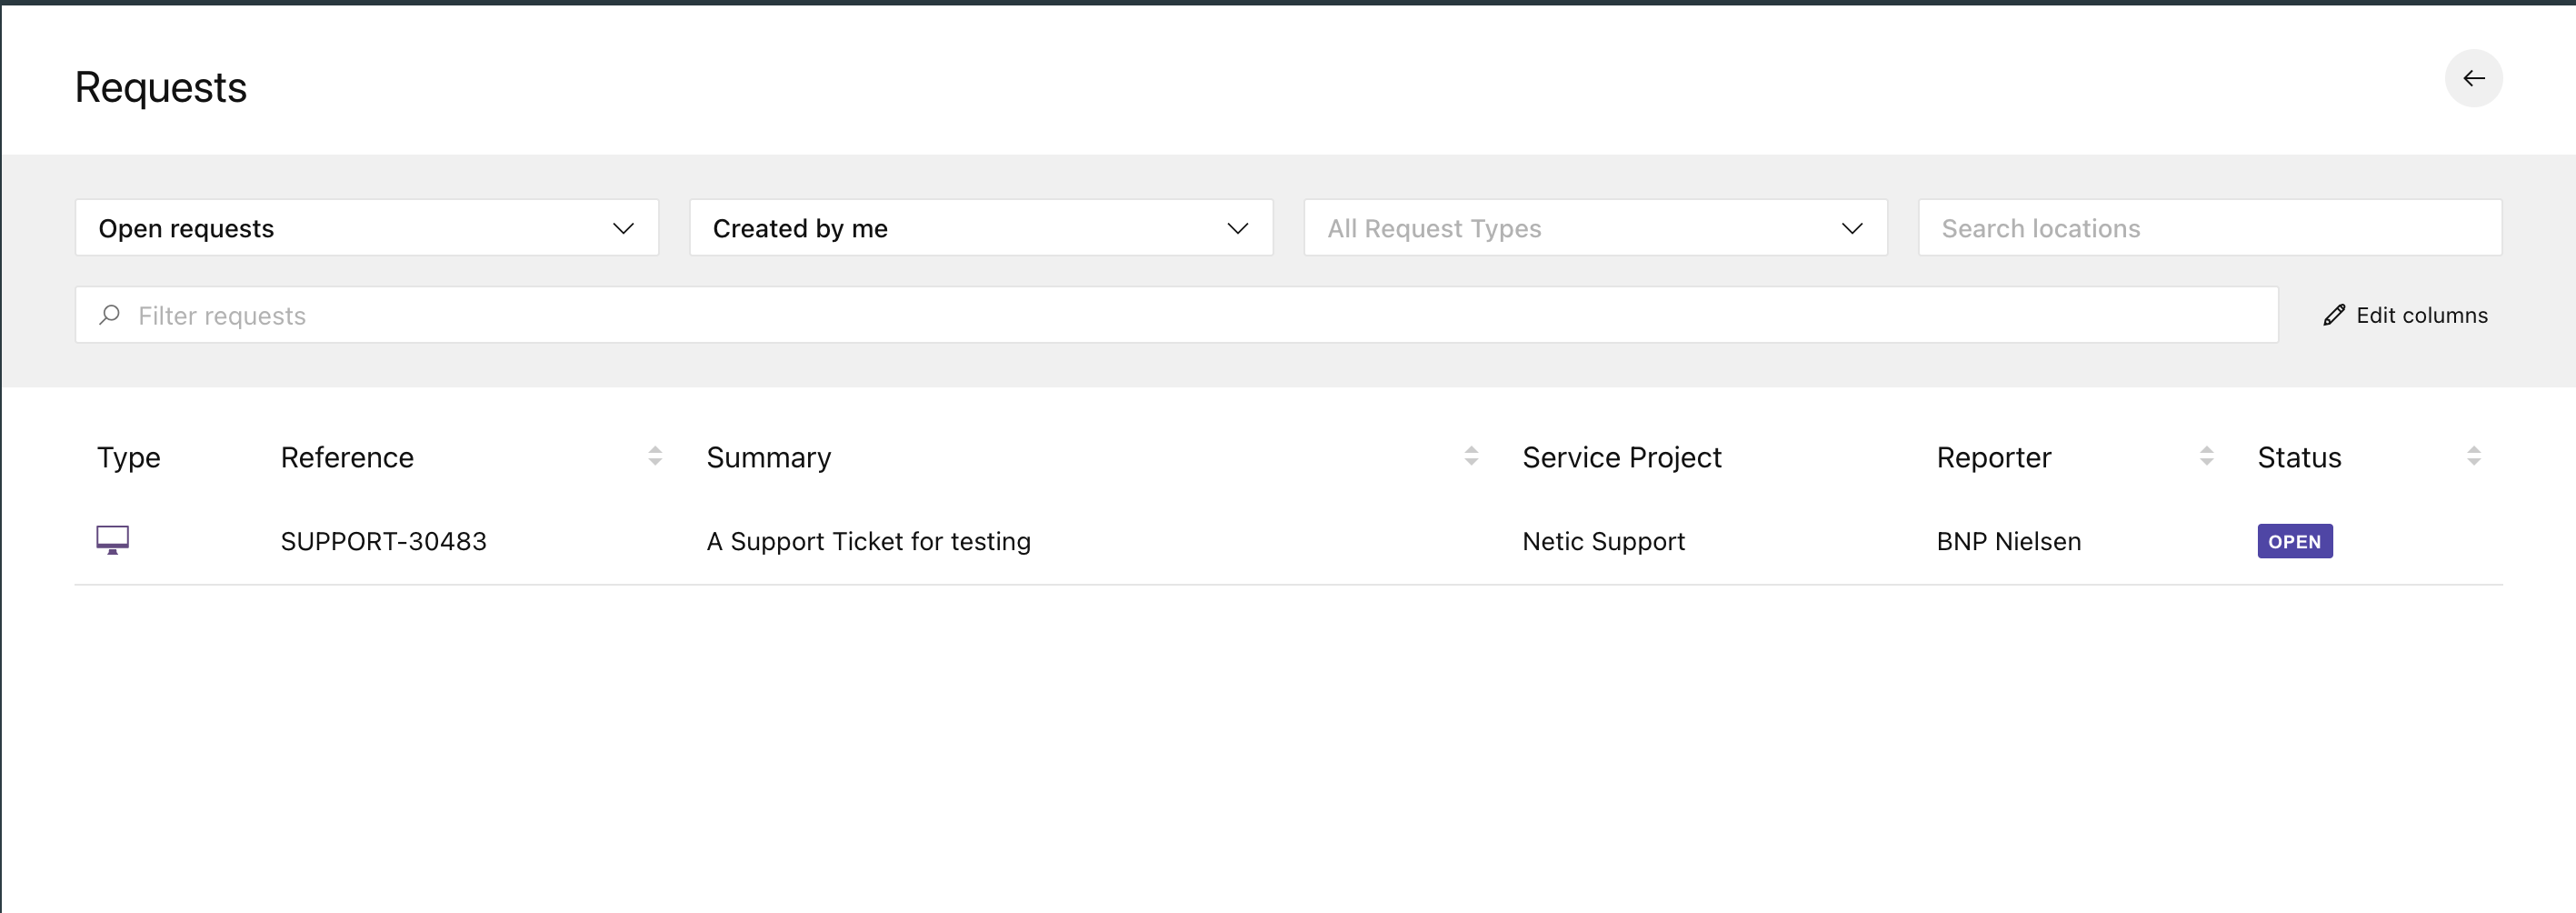Click the Reference column header

tap(347, 457)
